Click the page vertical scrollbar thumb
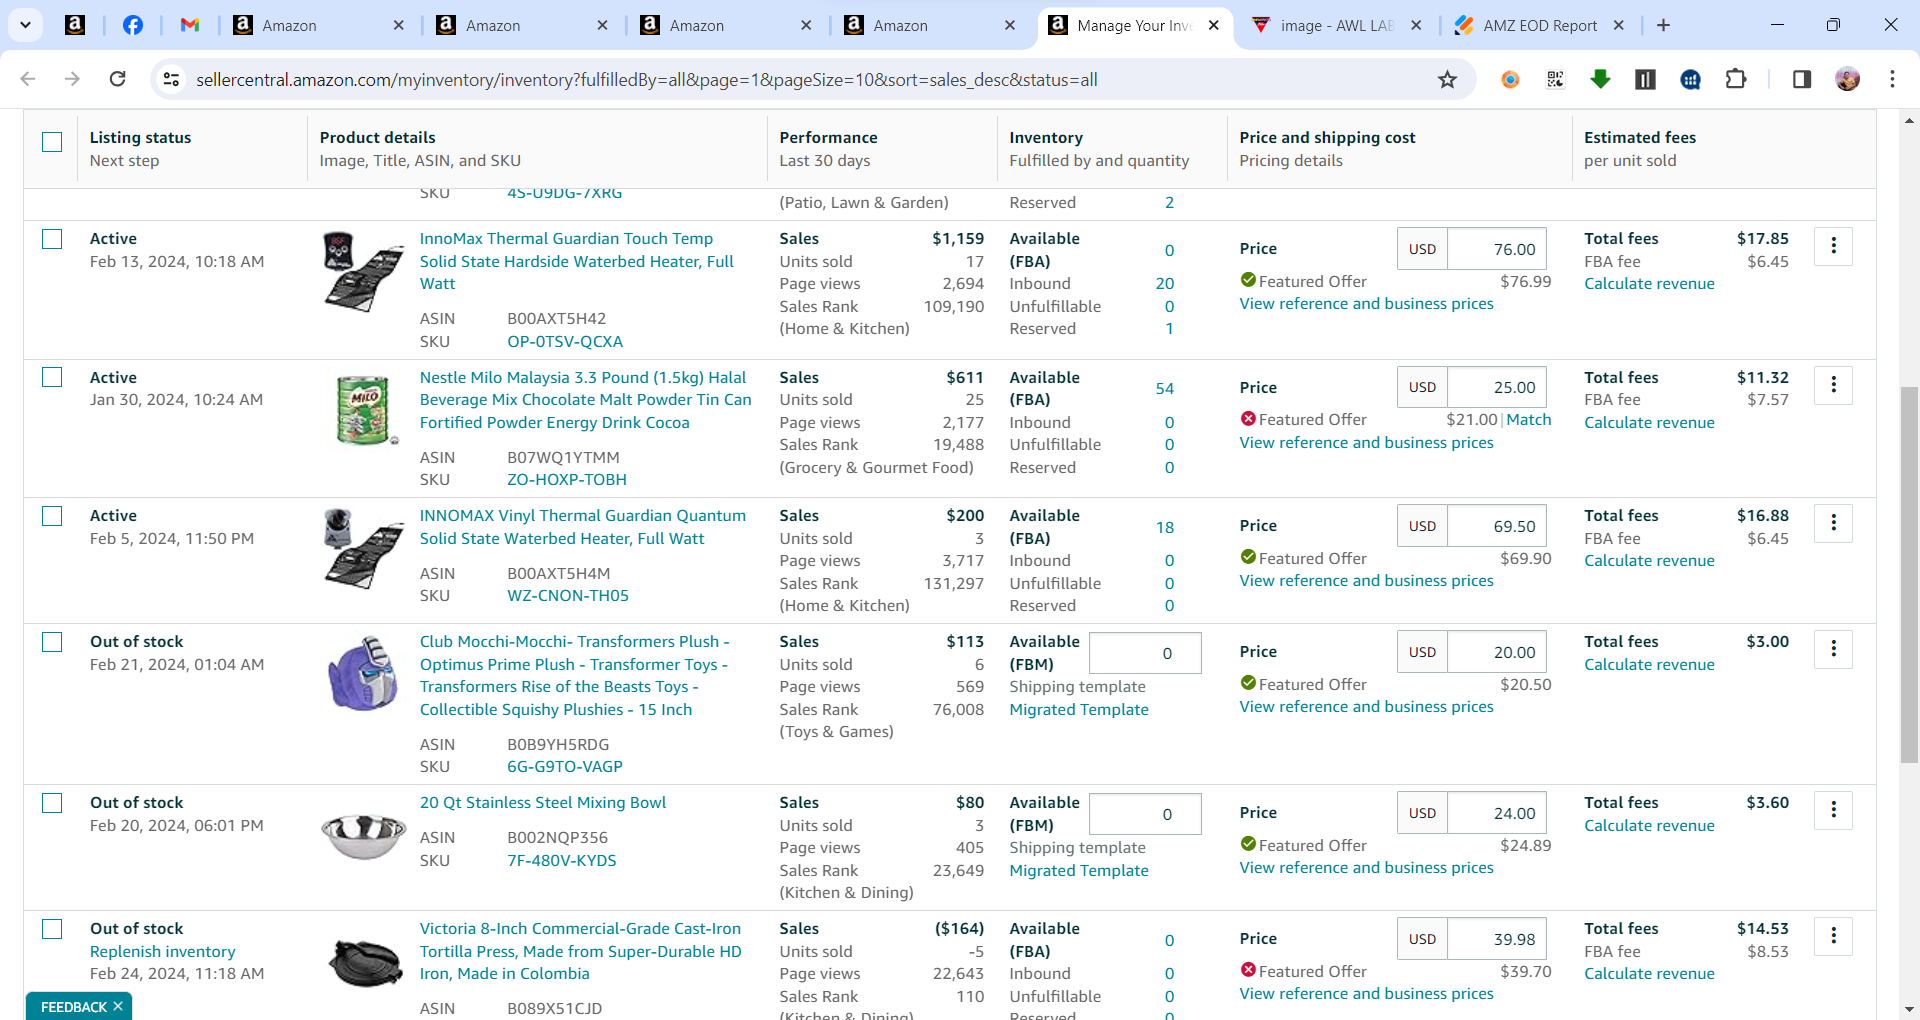 [1909, 574]
